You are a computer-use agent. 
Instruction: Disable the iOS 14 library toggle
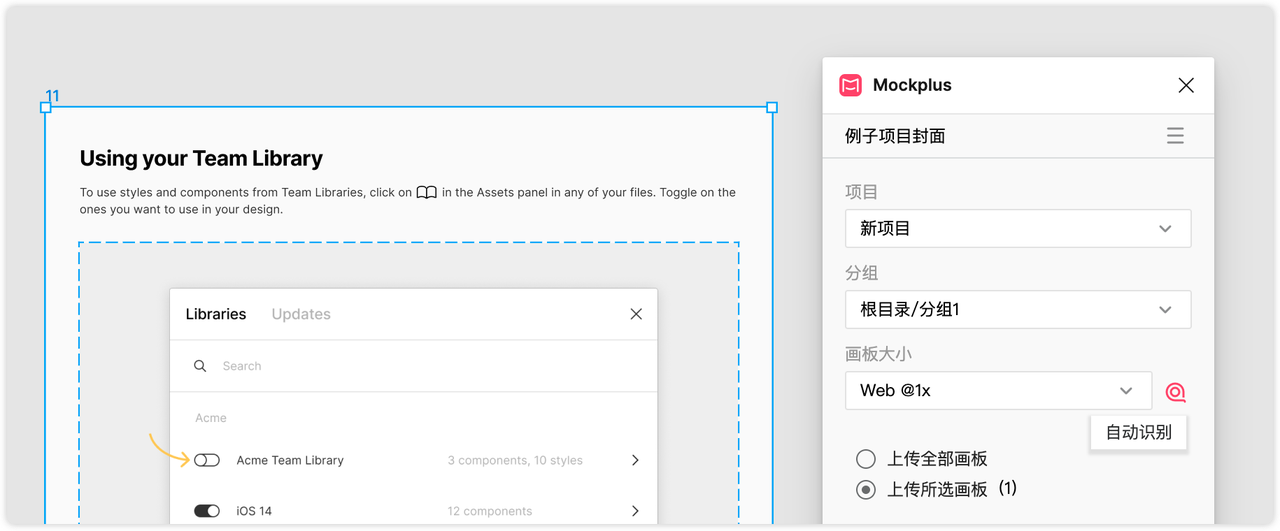point(207,511)
